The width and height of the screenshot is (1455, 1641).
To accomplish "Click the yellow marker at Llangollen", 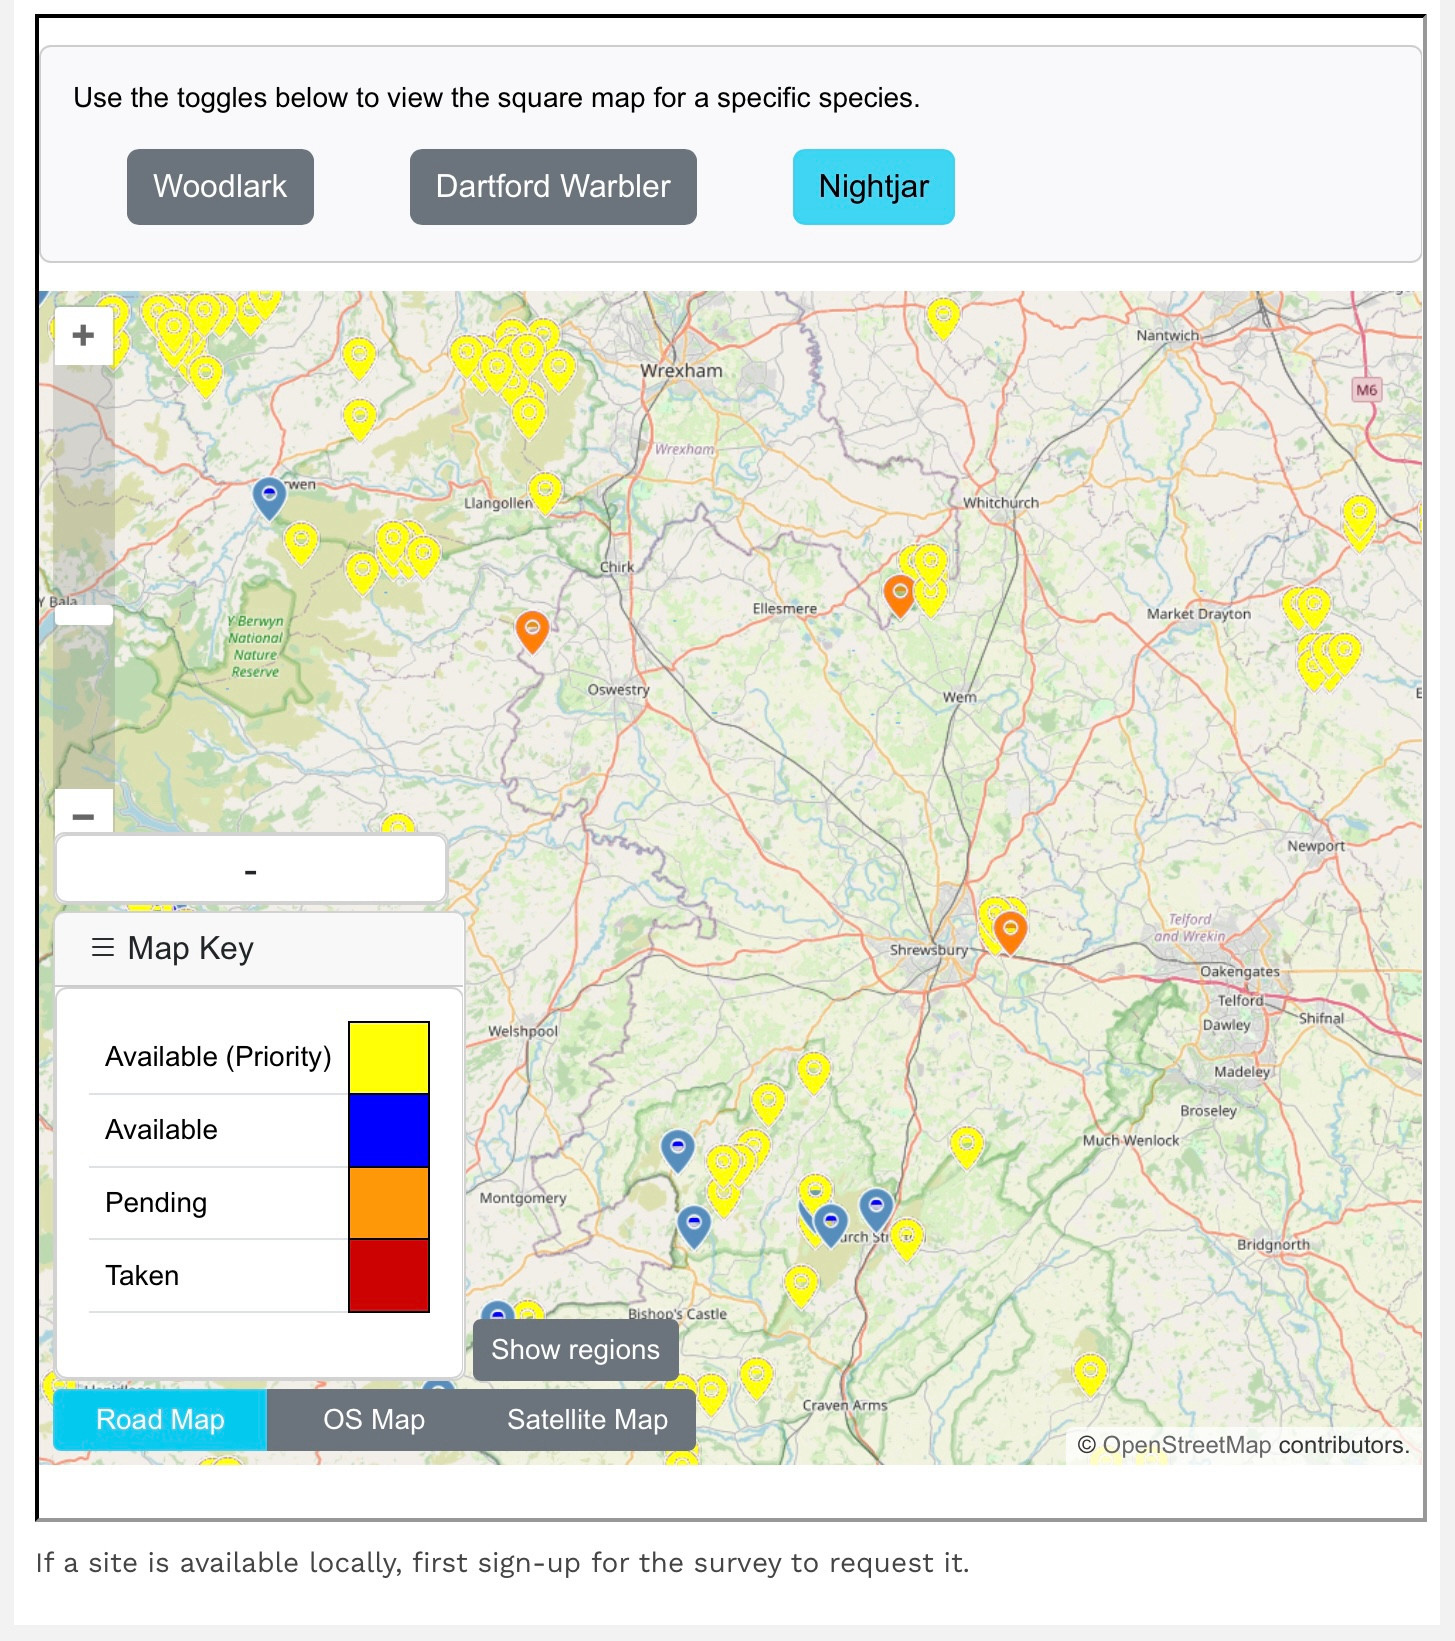I will tap(545, 492).
